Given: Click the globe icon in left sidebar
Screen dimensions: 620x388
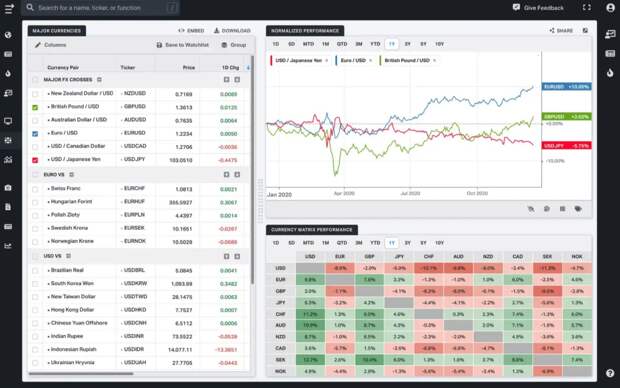Looking at the screenshot, I should pyautogui.click(x=8, y=35).
